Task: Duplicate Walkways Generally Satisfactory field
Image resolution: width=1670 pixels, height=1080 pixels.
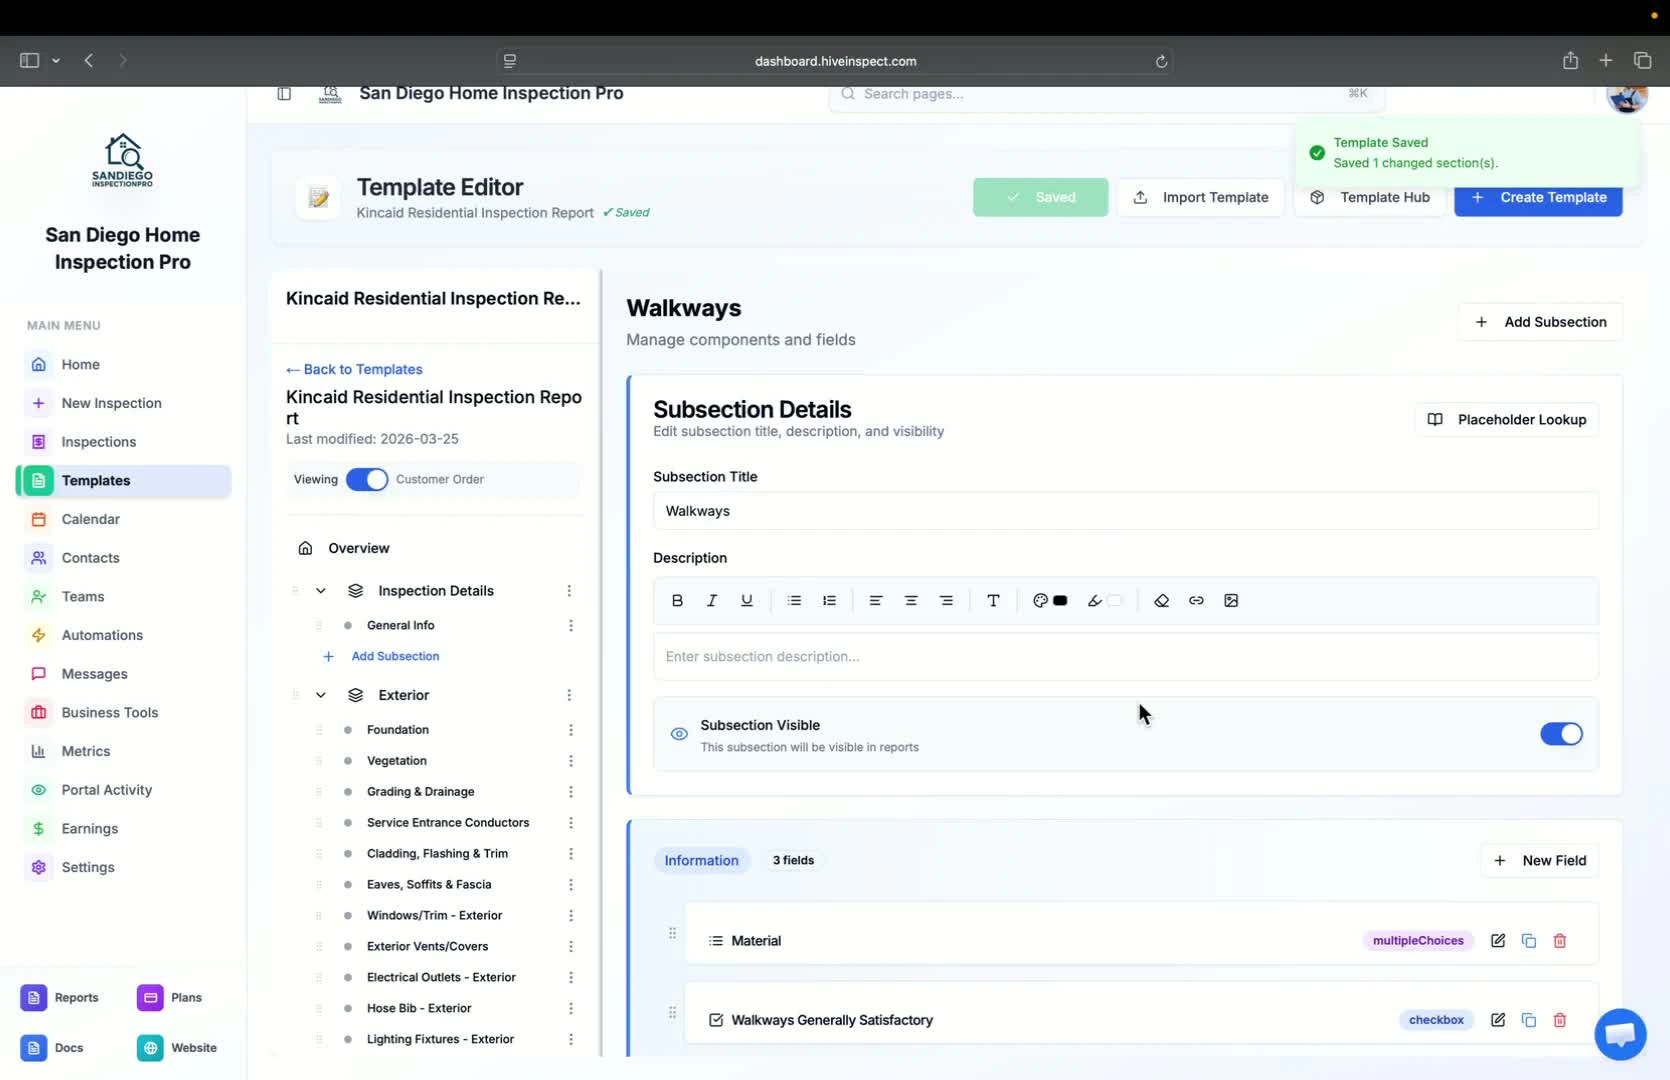Action: click(1529, 1020)
